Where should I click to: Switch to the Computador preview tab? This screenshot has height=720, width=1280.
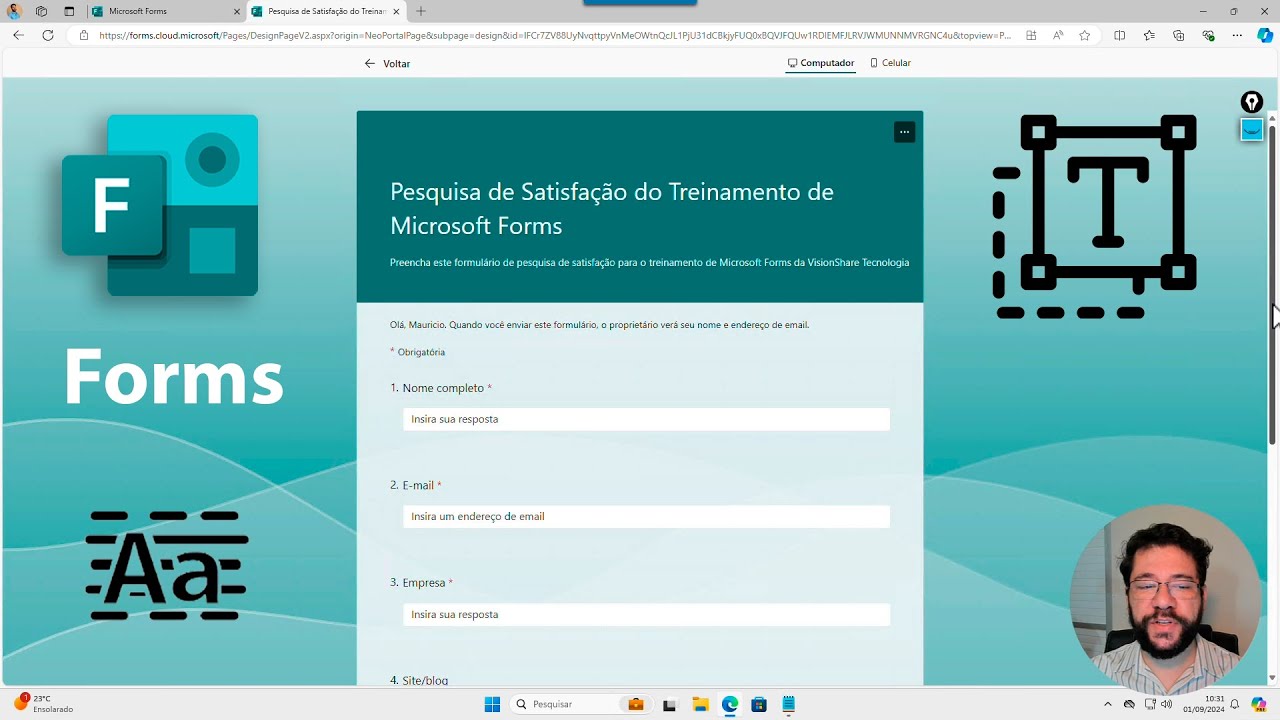[820, 63]
